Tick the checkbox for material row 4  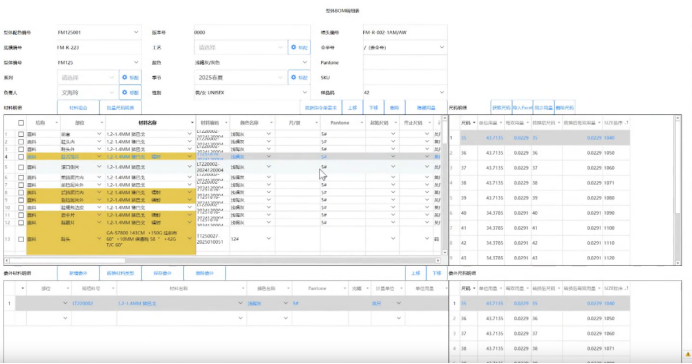click(x=21, y=157)
